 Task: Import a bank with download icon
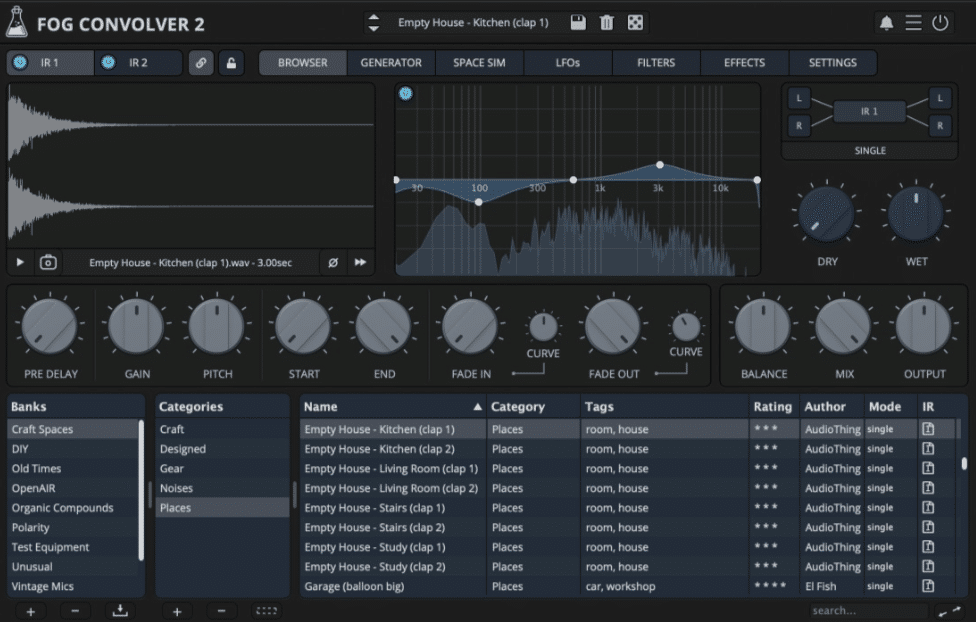click(120, 611)
